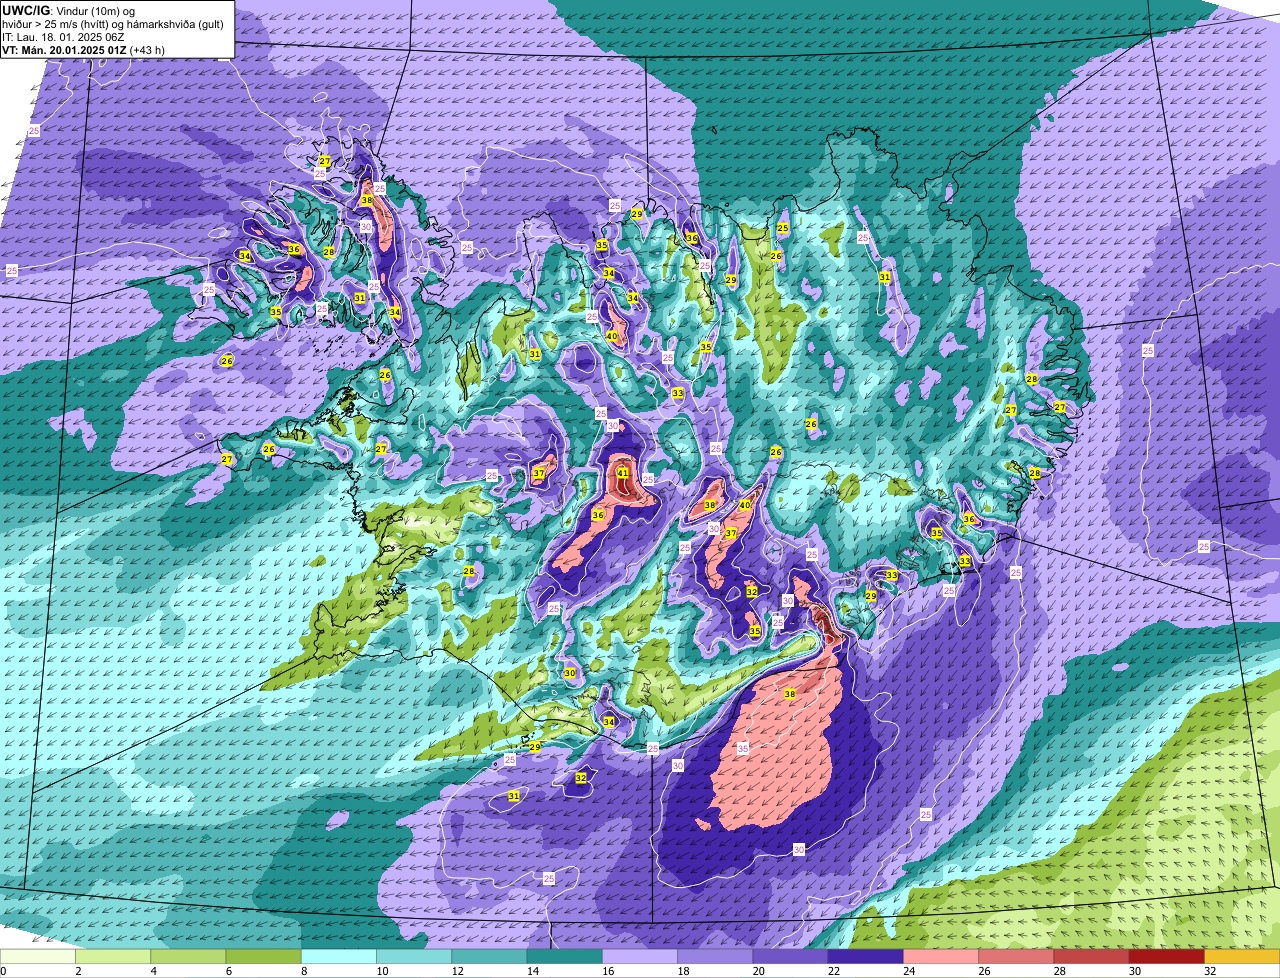
Task: Click the 14–16 m/s dark teal legend swatch
Action: point(564,957)
